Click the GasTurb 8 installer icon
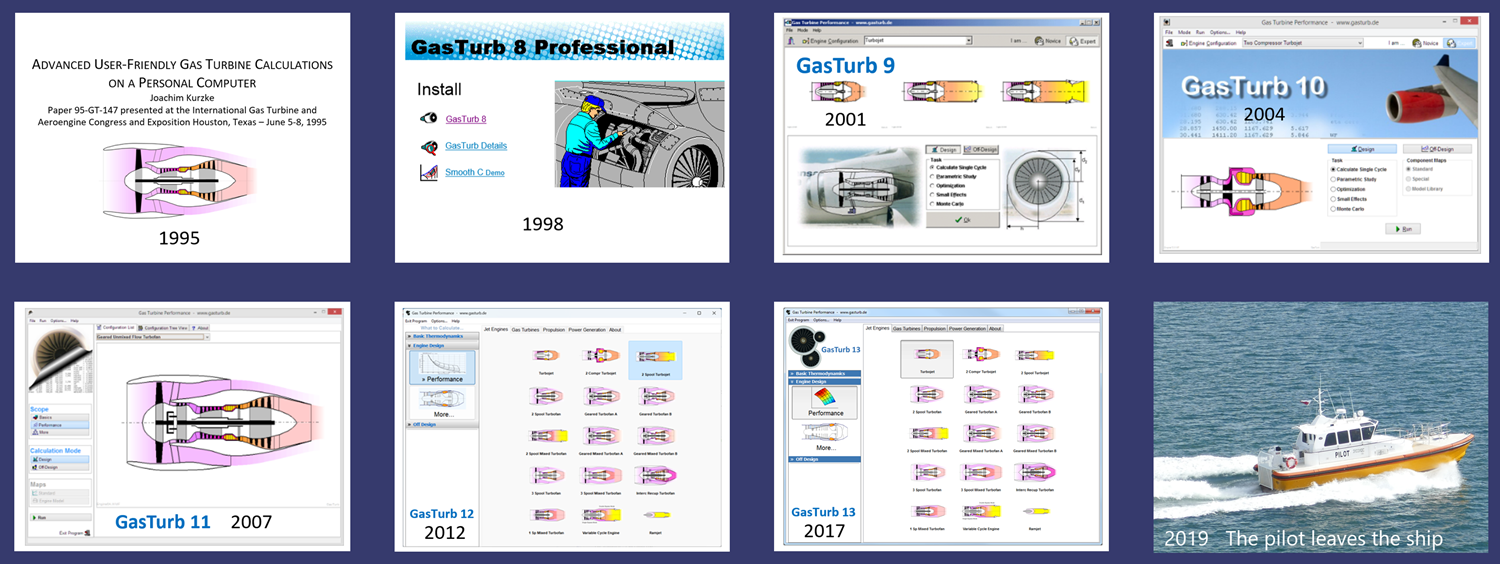The image size is (1500, 564). click(428, 118)
